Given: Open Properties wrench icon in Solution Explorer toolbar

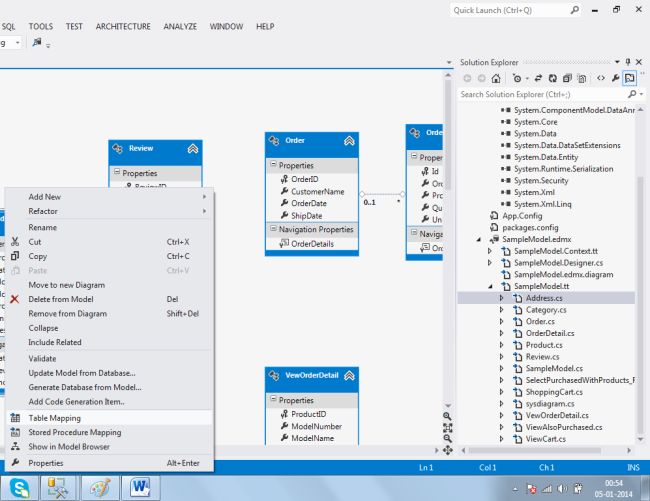Looking at the screenshot, I should pyautogui.click(x=616, y=78).
